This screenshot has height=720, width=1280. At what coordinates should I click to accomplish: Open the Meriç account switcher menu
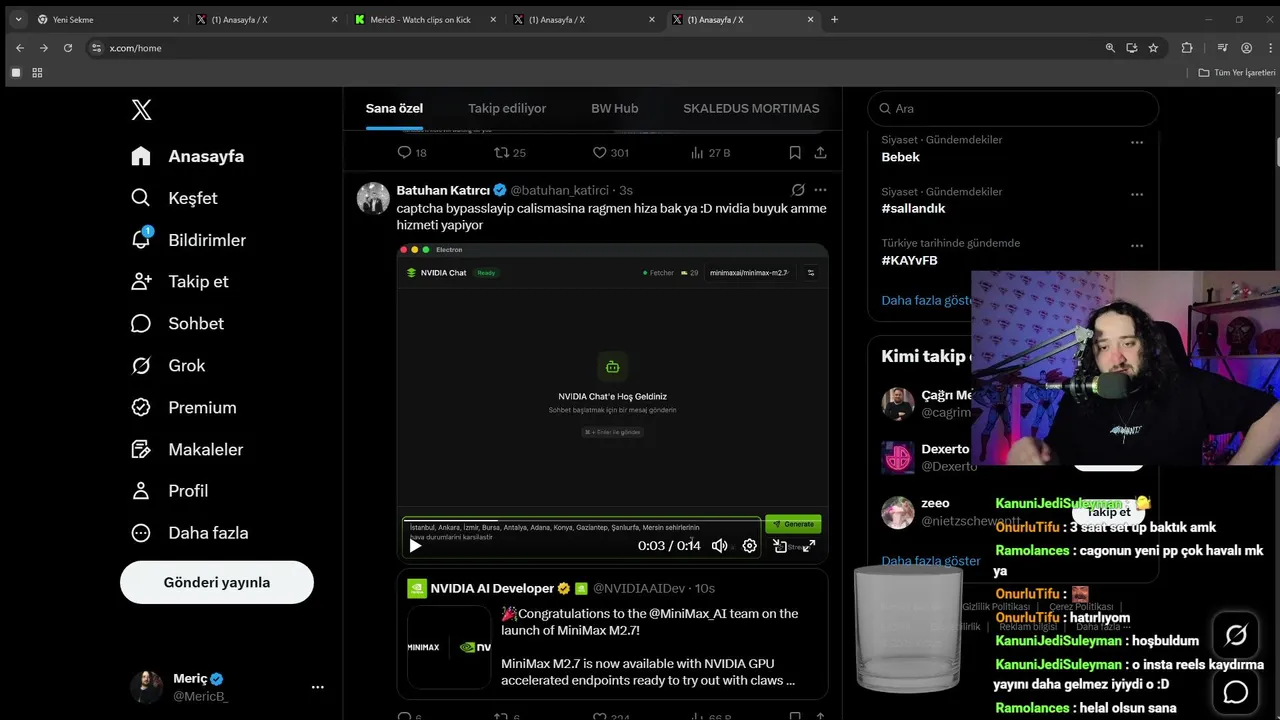[227, 687]
